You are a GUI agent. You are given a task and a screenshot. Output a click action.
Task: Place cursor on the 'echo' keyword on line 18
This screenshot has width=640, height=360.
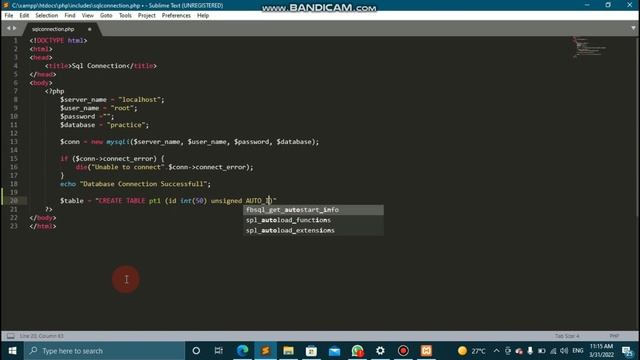tap(68, 184)
